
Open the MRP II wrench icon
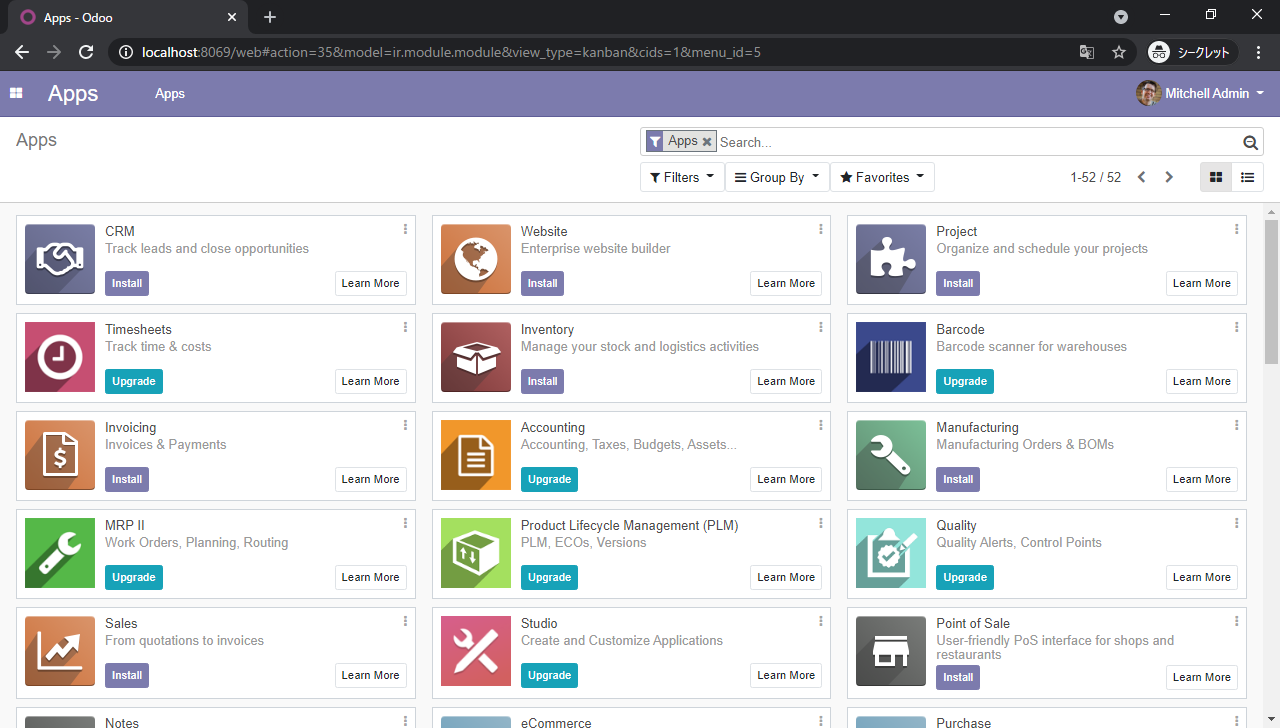[60, 553]
